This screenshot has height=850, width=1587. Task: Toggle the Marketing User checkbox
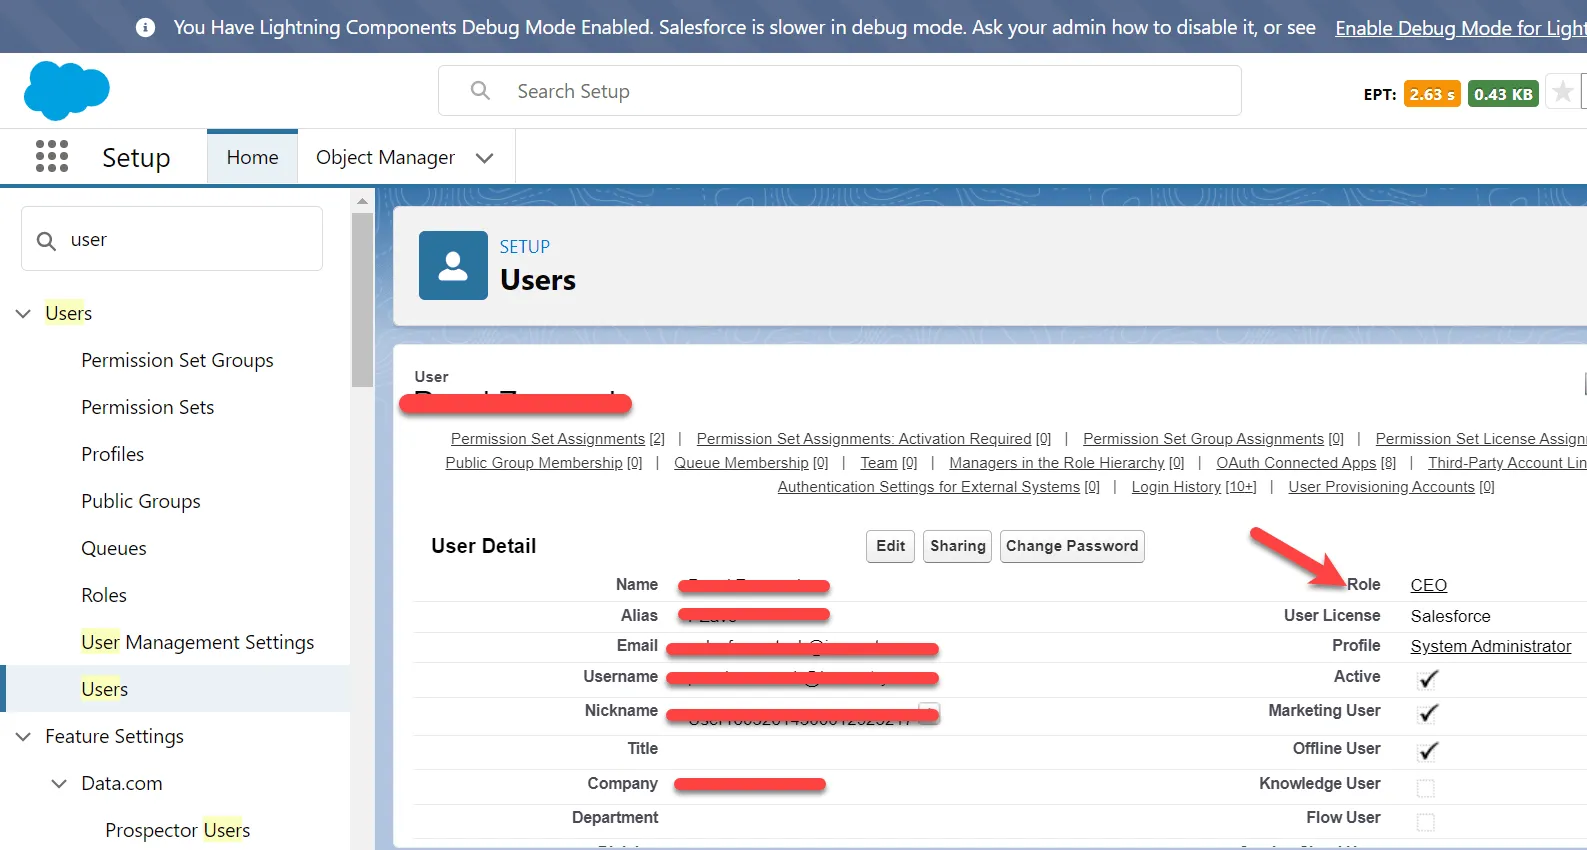tap(1427, 713)
